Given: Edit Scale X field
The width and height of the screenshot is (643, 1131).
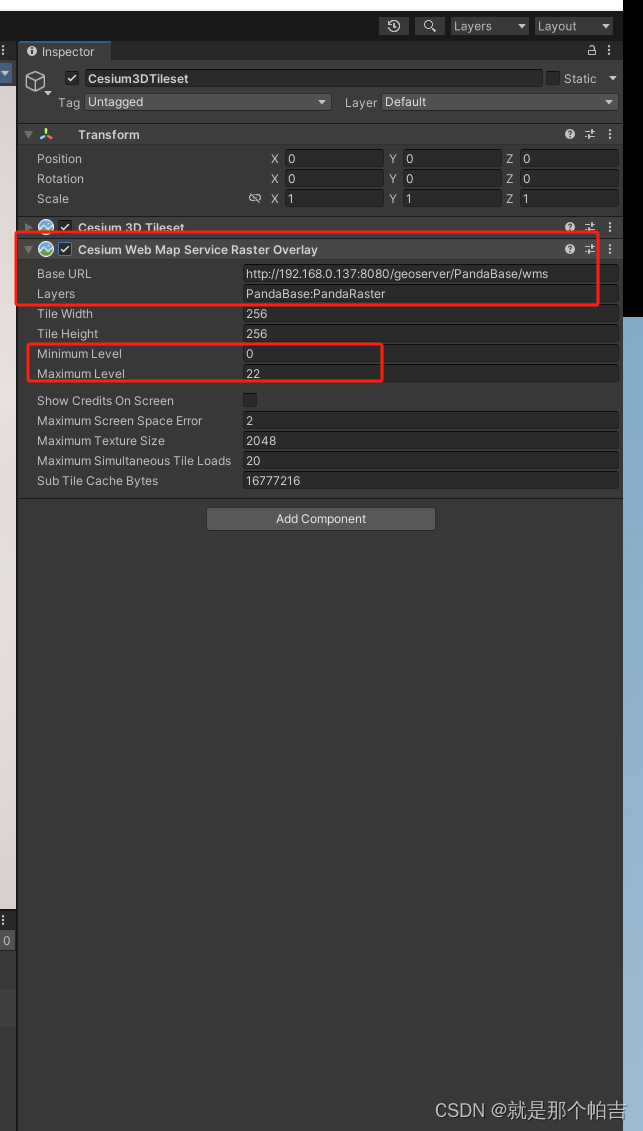Looking at the screenshot, I should click(x=334, y=199).
